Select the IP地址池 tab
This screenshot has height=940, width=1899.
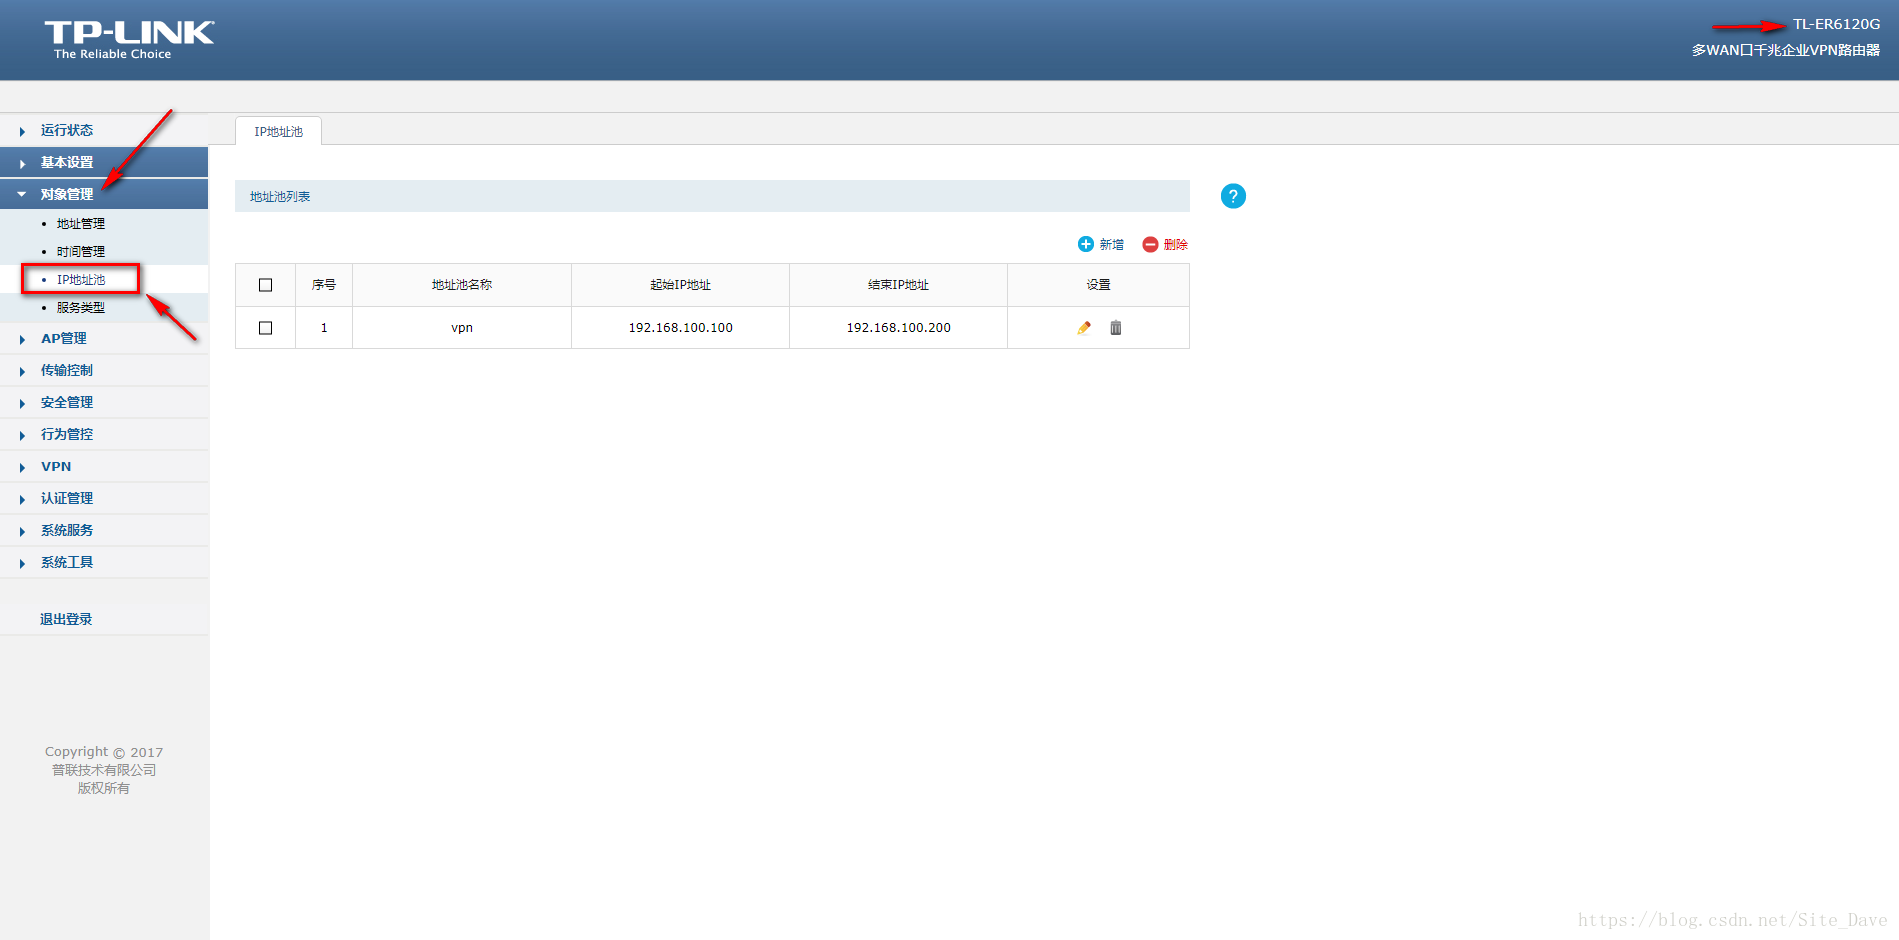tap(278, 131)
